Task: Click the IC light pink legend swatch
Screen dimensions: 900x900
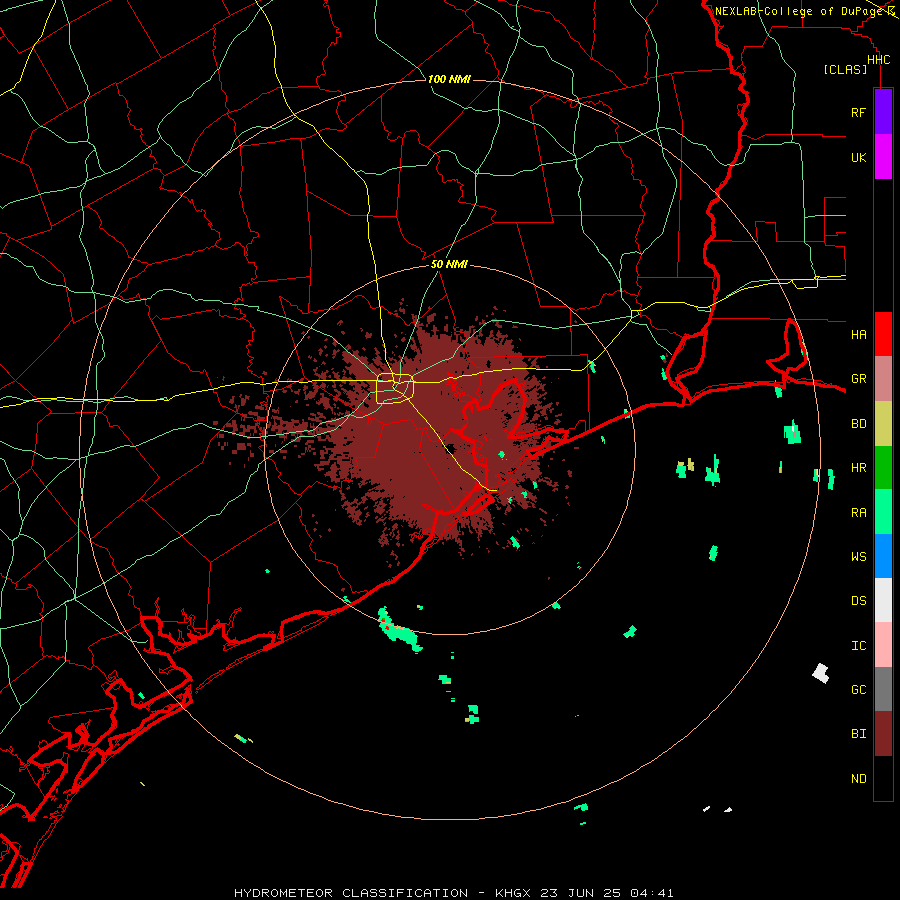Action: coord(883,645)
